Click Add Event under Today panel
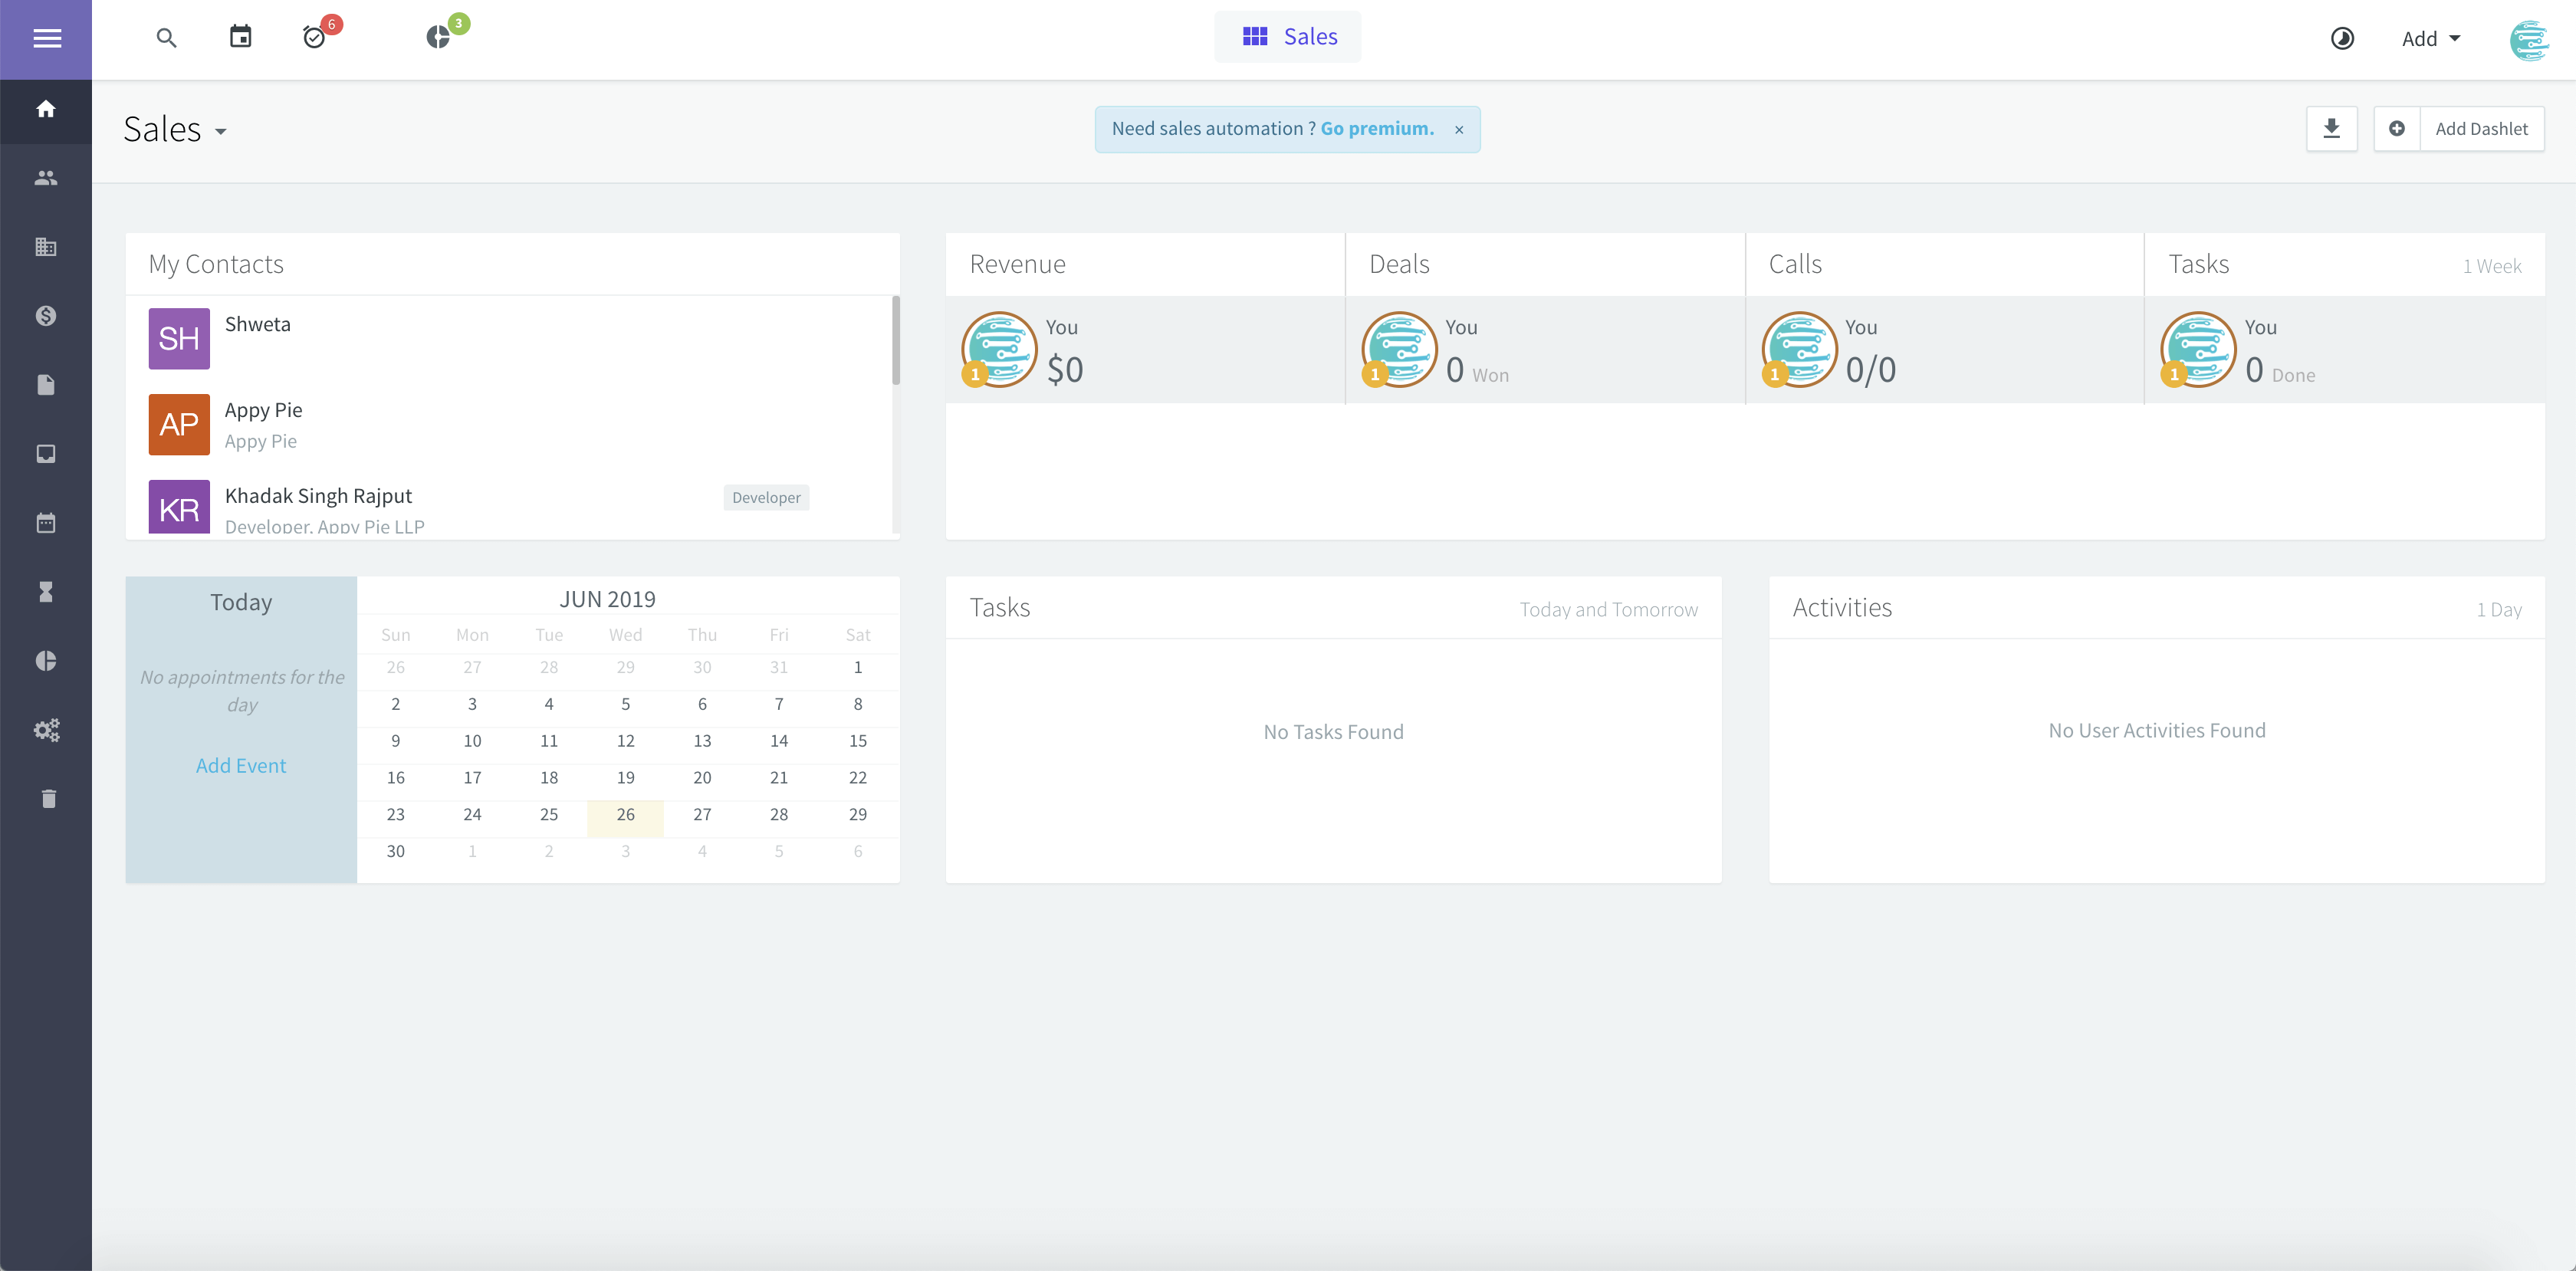 [x=240, y=765]
